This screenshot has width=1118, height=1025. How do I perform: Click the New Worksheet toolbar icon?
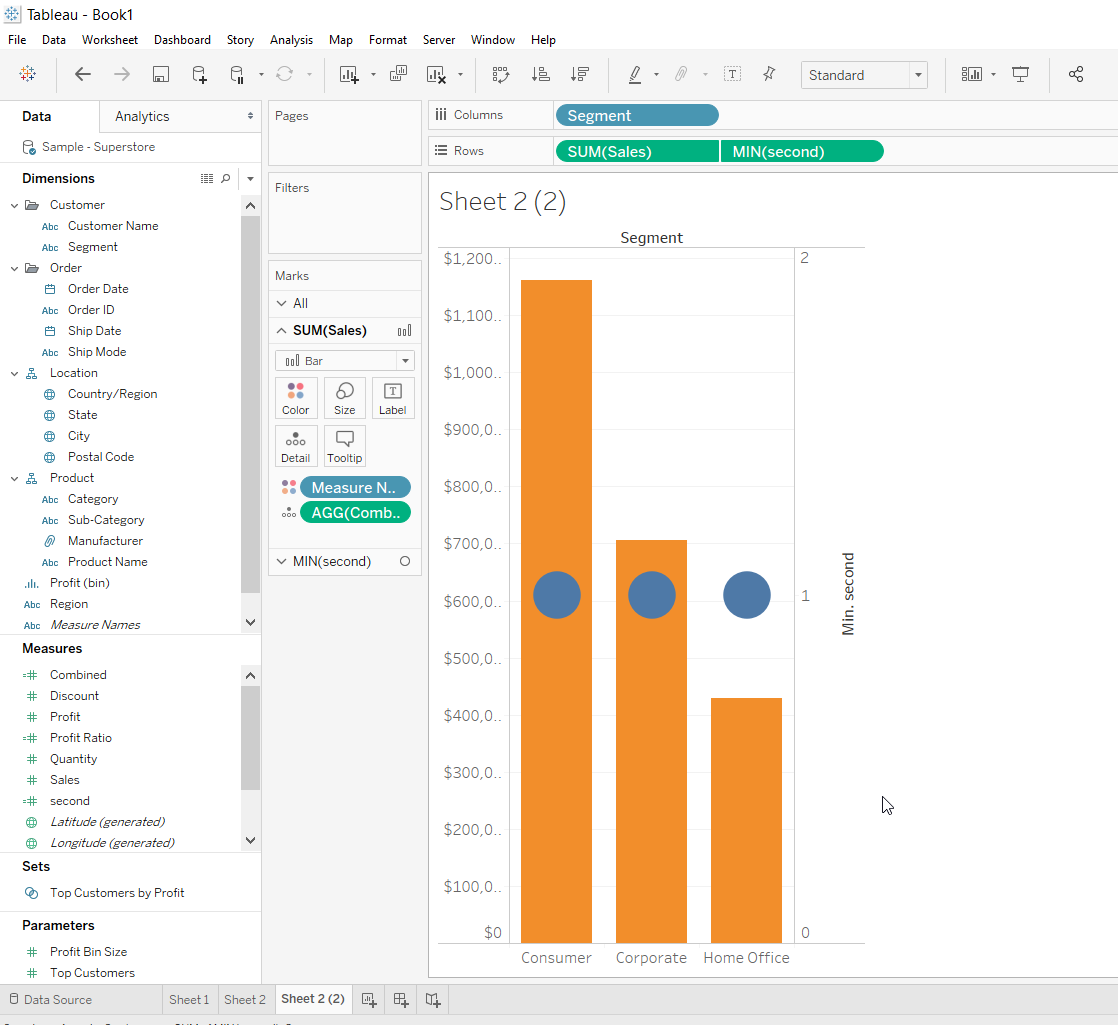pos(349,74)
